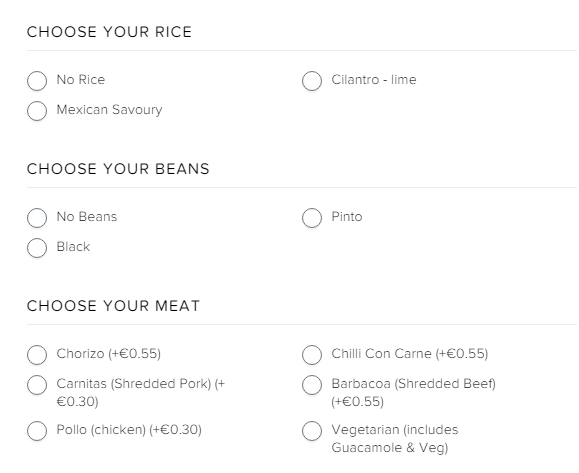Select Pinto beans radio button
The image size is (579, 473).
click(x=312, y=217)
